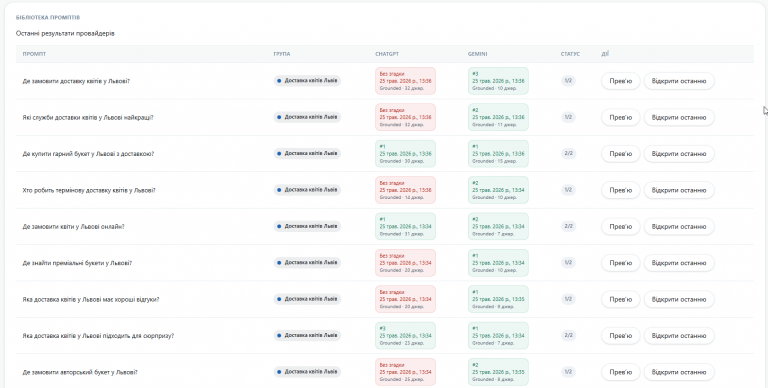Click ChatGPT 'Без згадки' card for 'має хороші відгуки'
The image size is (768, 388).
[x=405, y=299]
